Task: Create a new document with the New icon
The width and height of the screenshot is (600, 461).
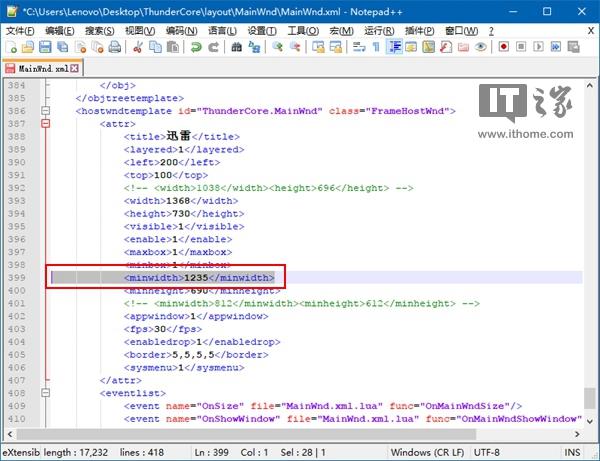Action: point(11,47)
